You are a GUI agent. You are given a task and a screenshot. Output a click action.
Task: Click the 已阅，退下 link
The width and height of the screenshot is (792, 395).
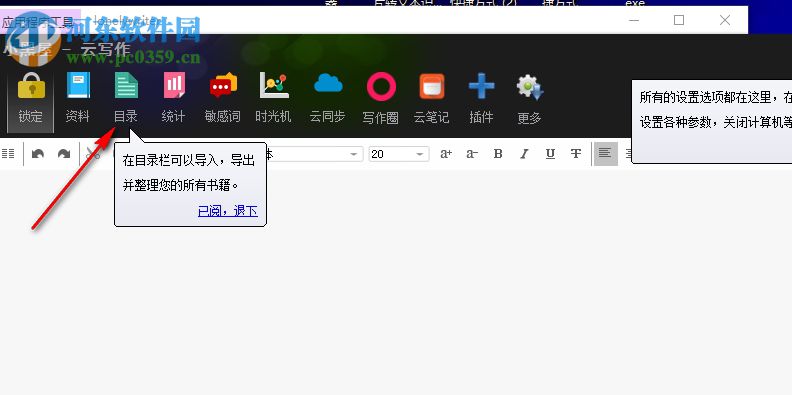tap(228, 211)
